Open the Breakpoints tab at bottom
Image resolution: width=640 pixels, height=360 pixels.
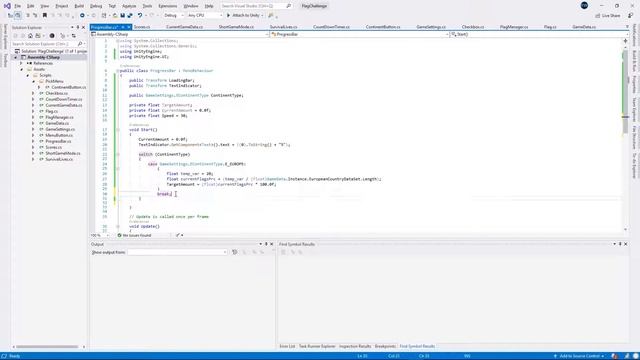pos(385,346)
